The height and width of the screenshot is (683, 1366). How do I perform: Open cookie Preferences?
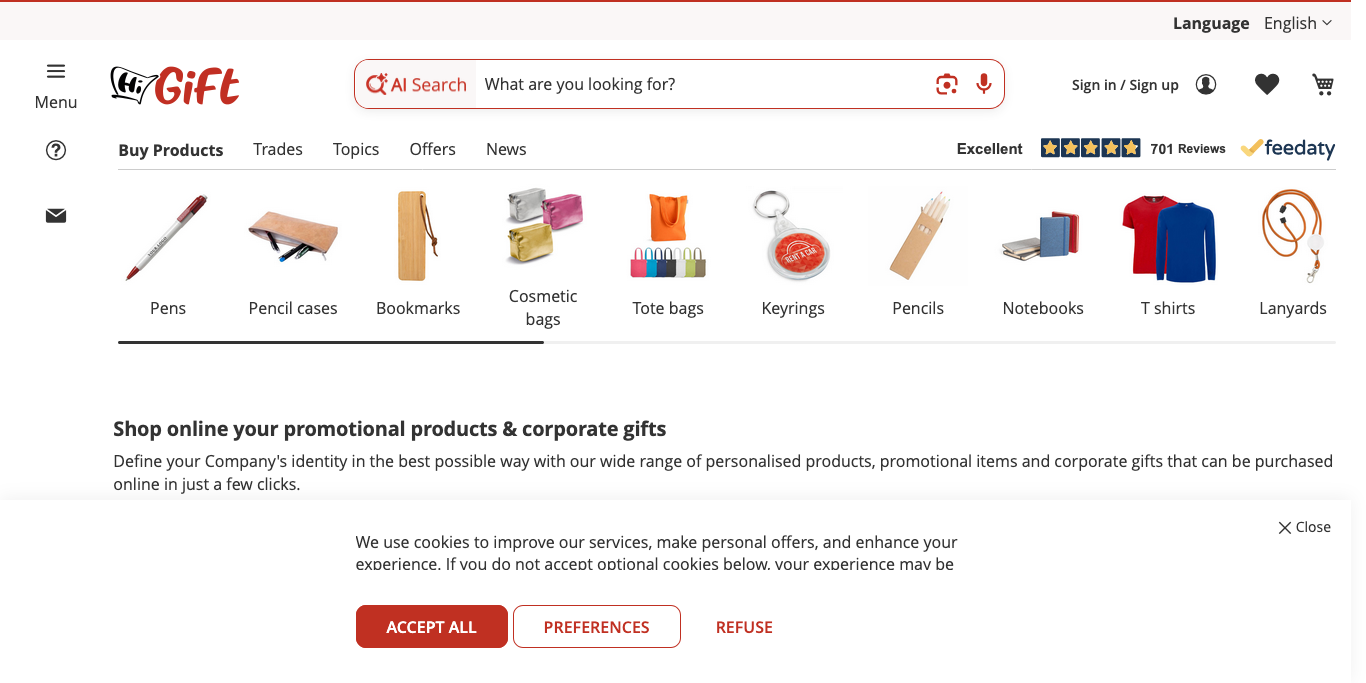click(596, 626)
